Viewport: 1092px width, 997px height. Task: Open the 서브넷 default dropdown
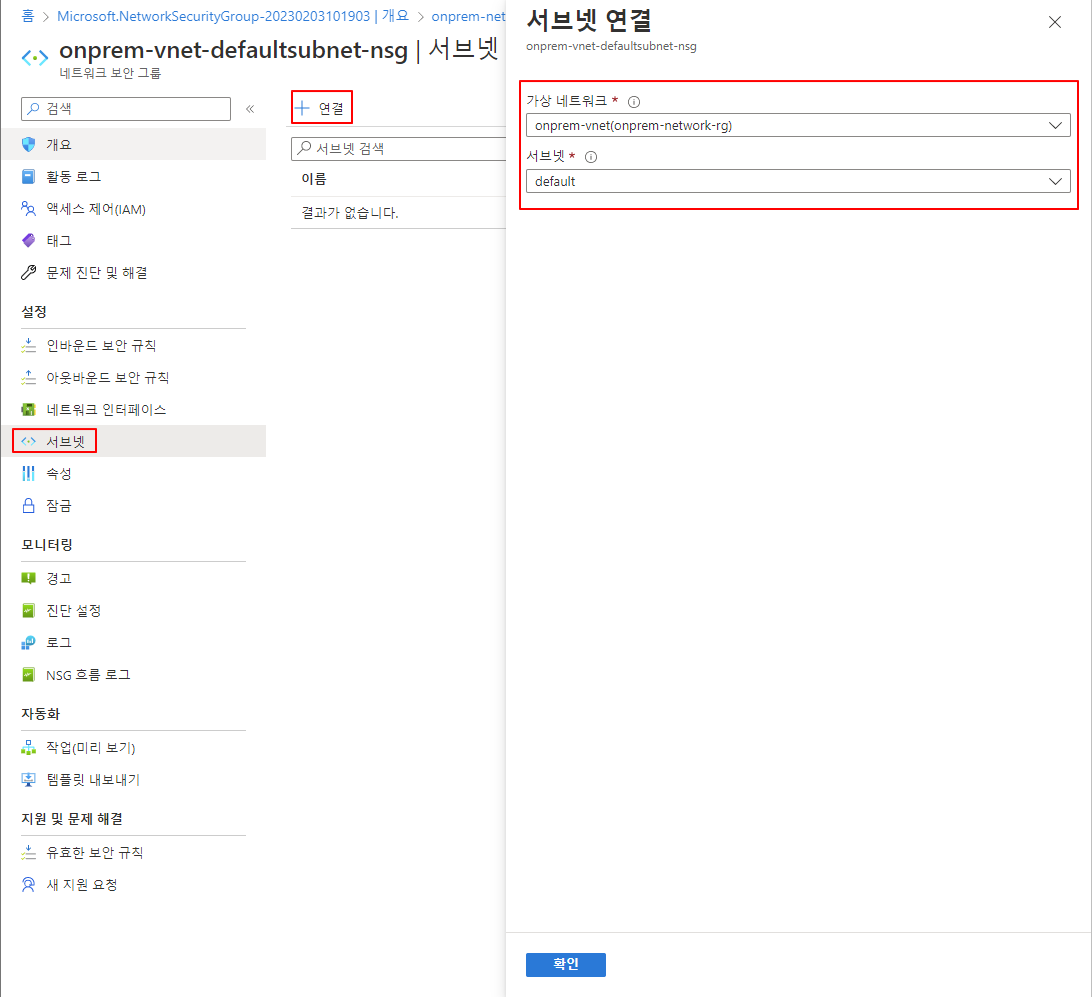coord(798,181)
